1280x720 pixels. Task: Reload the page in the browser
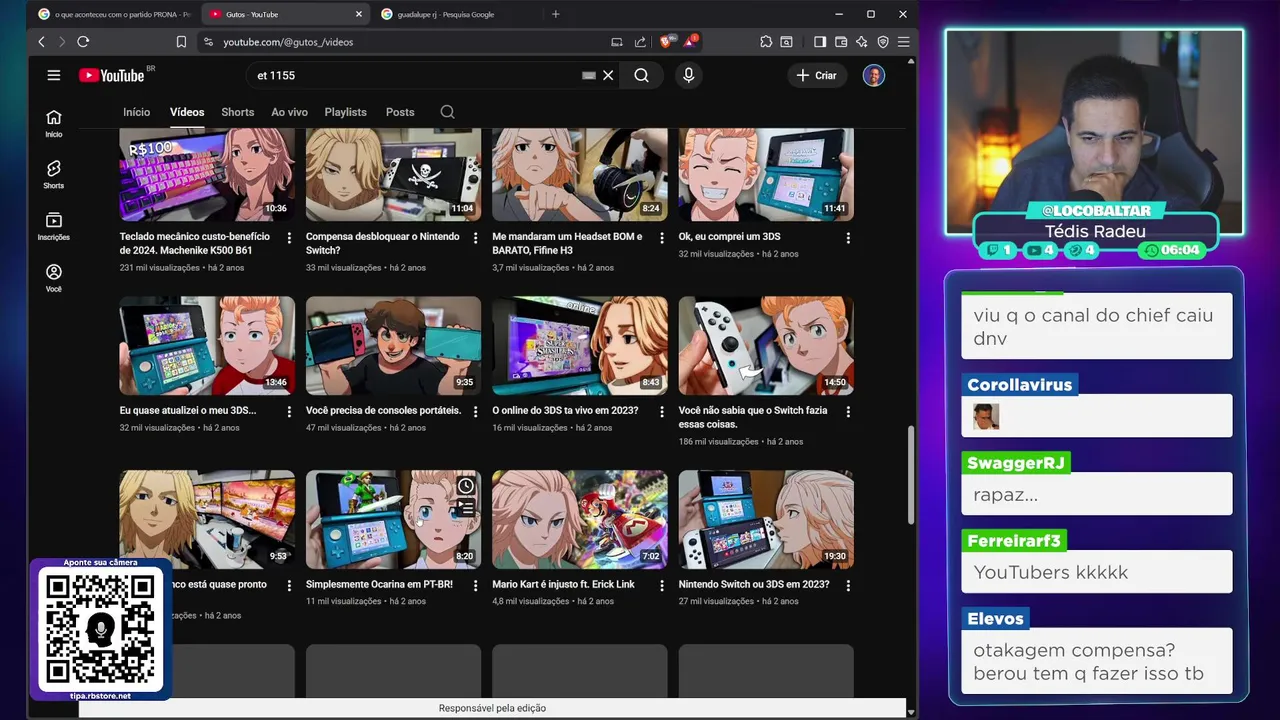point(83,42)
